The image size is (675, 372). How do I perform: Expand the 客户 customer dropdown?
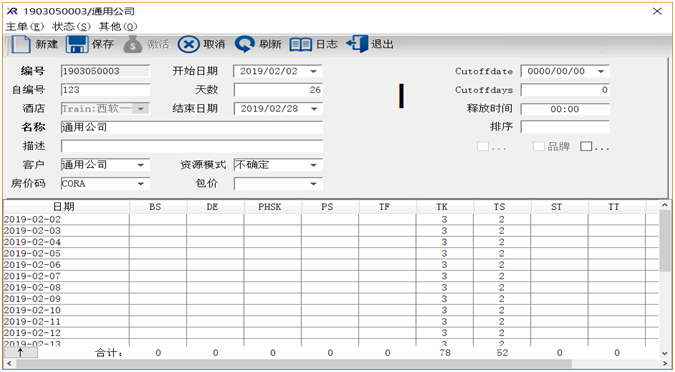point(141,165)
